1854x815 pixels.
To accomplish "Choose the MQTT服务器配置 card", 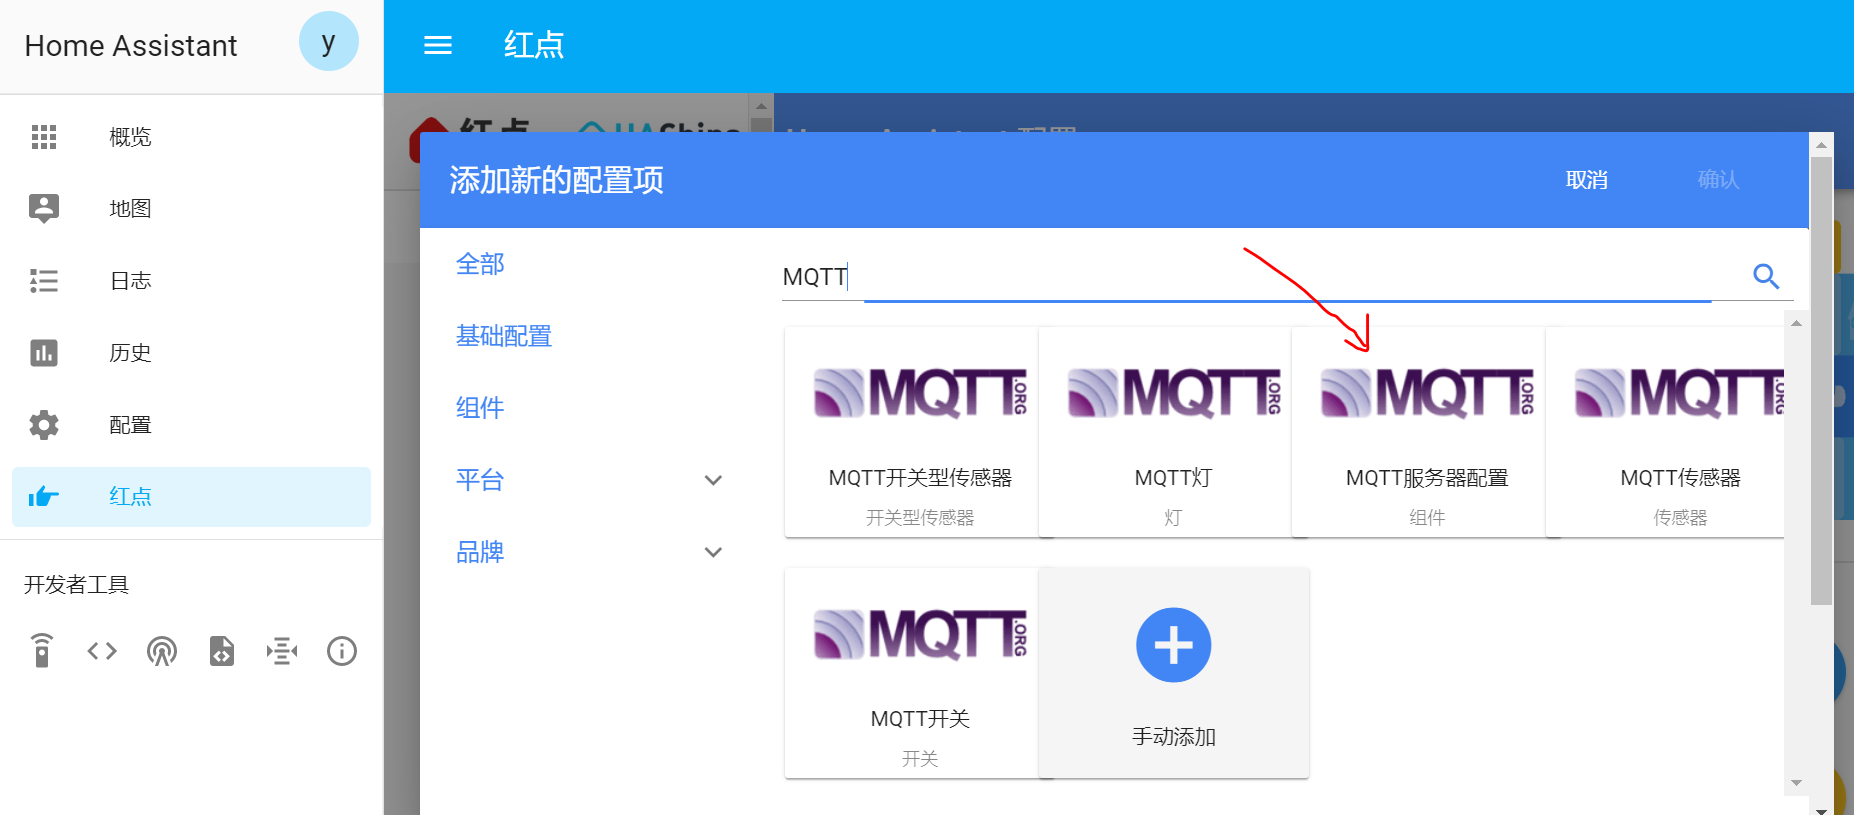I will [x=1427, y=432].
